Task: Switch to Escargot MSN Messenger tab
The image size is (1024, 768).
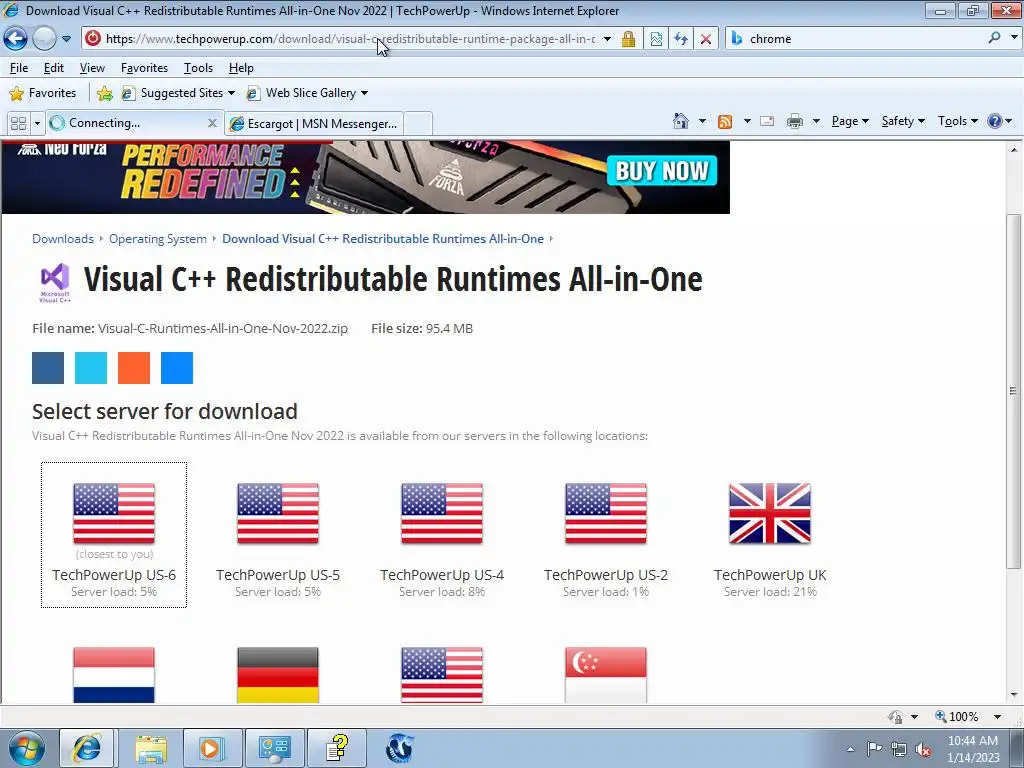Action: point(314,123)
